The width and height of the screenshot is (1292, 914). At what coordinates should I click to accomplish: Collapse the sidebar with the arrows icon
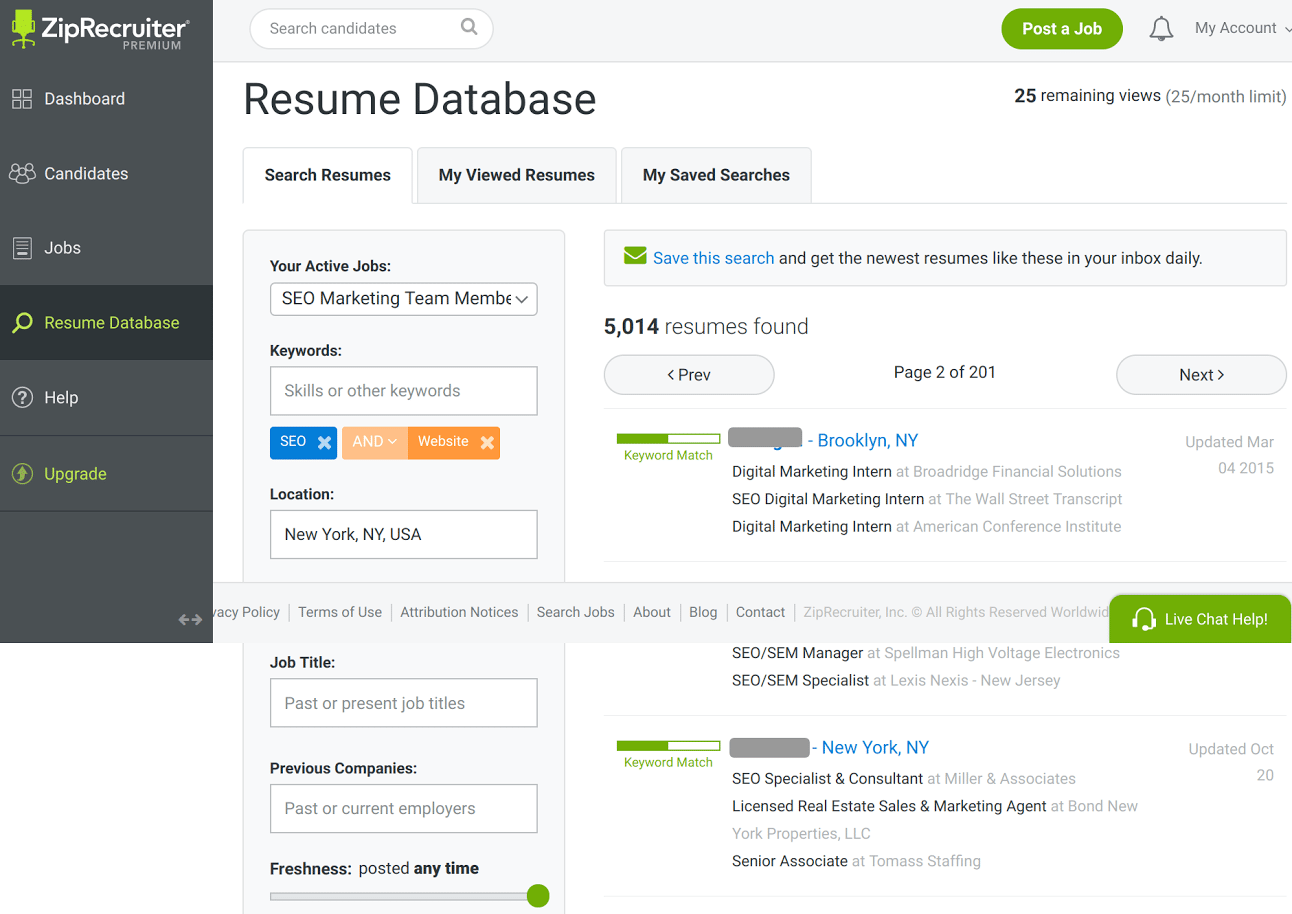tap(190, 620)
